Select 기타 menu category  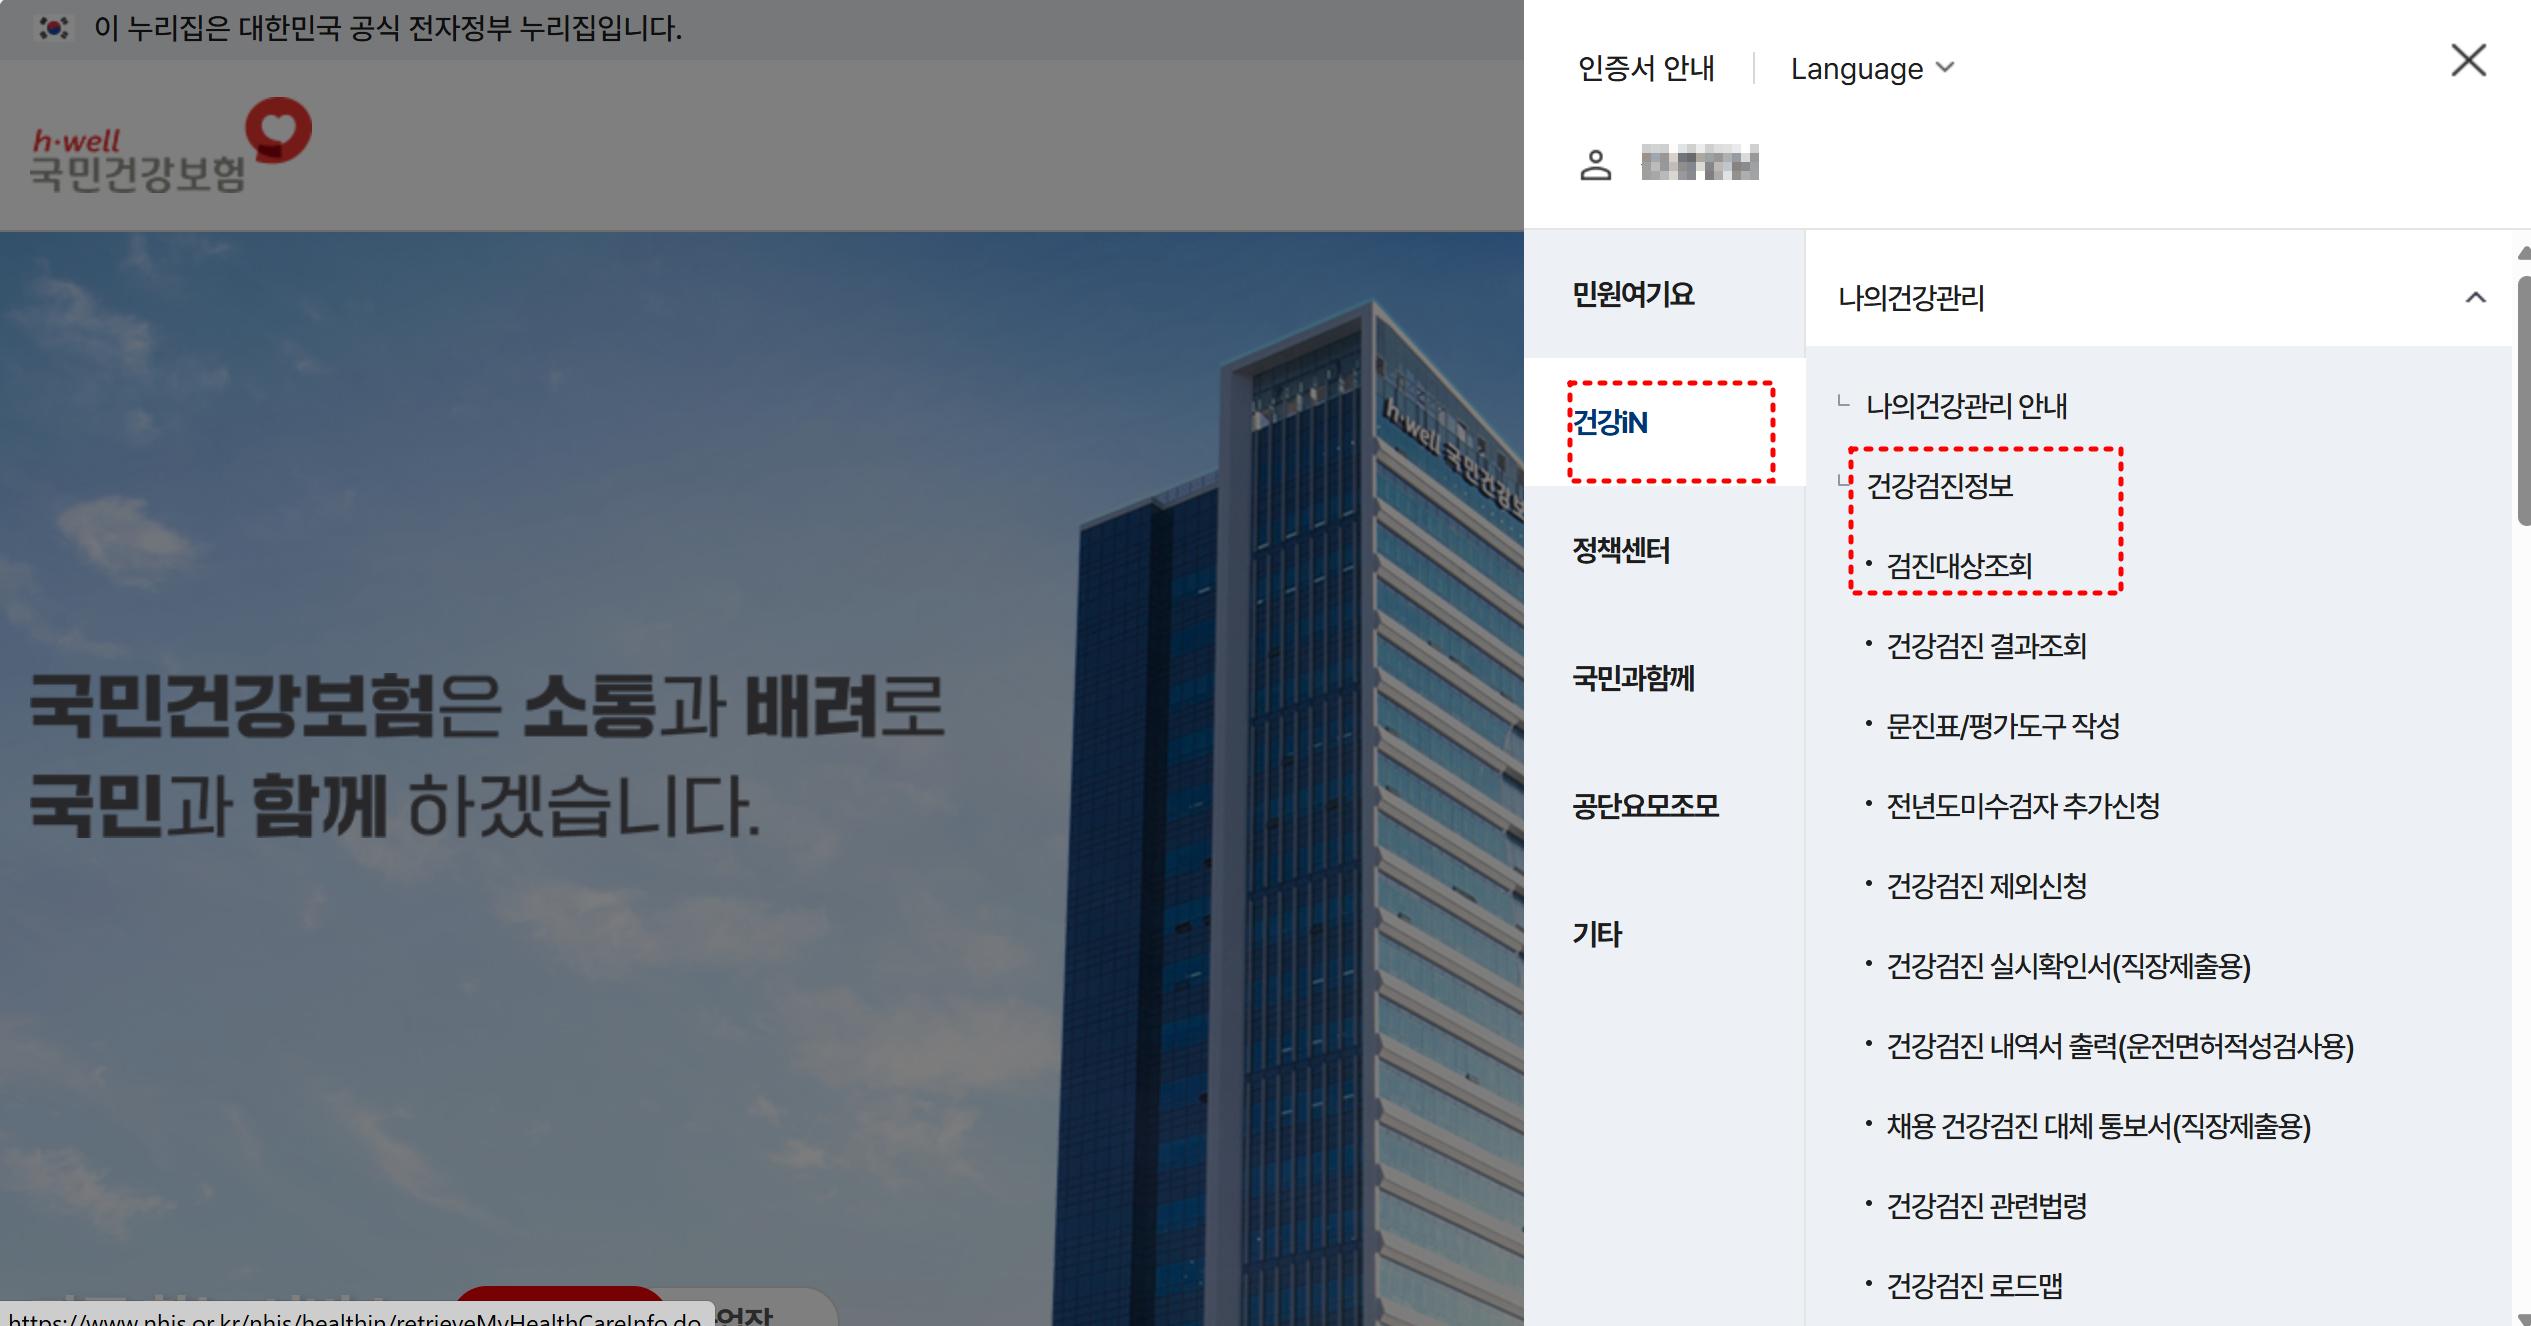click(1597, 935)
